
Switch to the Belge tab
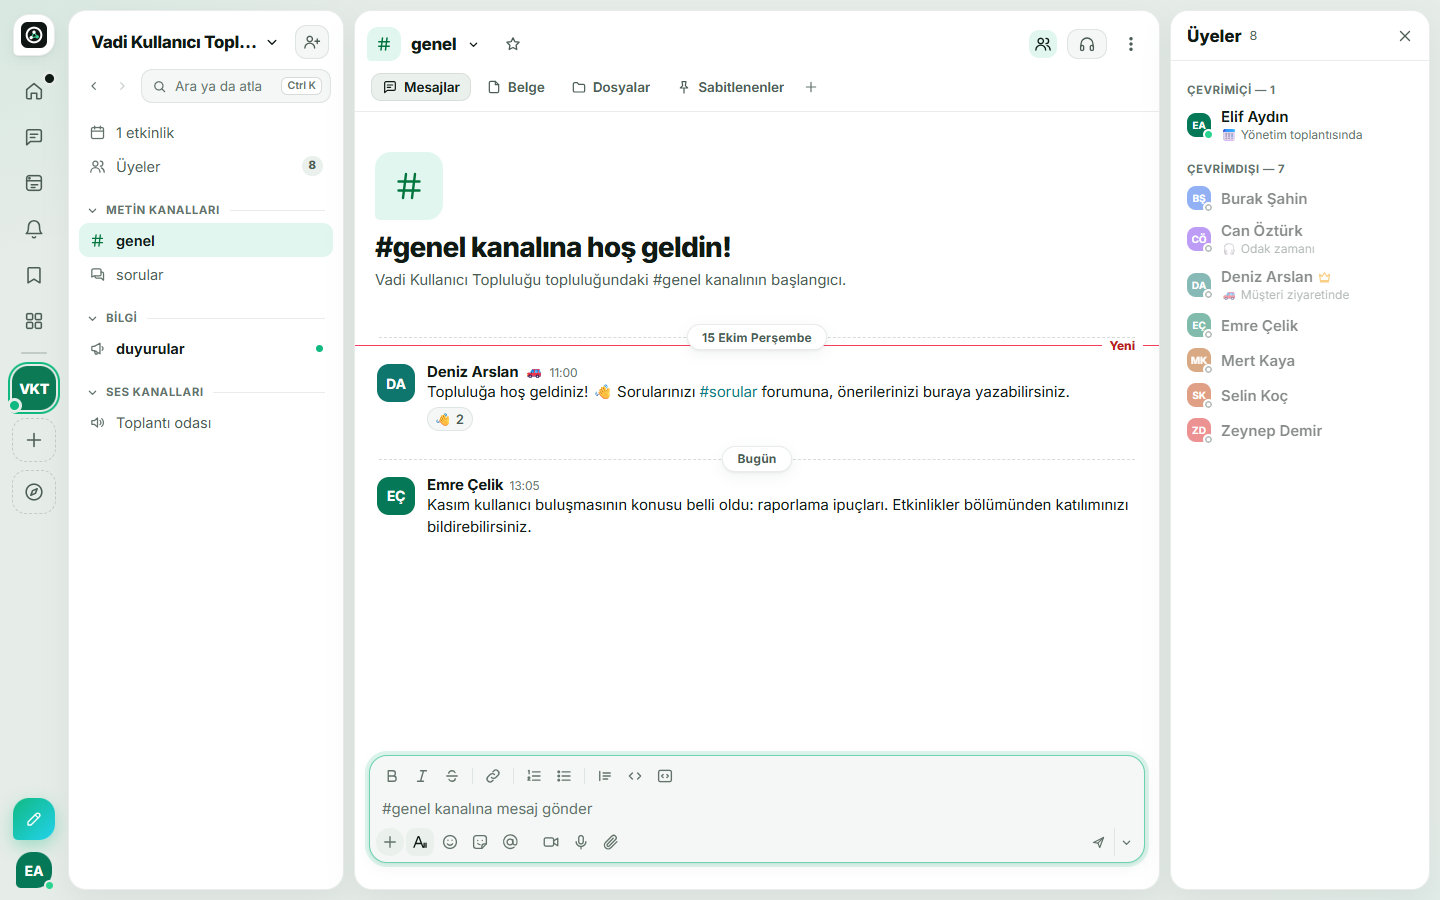click(516, 87)
